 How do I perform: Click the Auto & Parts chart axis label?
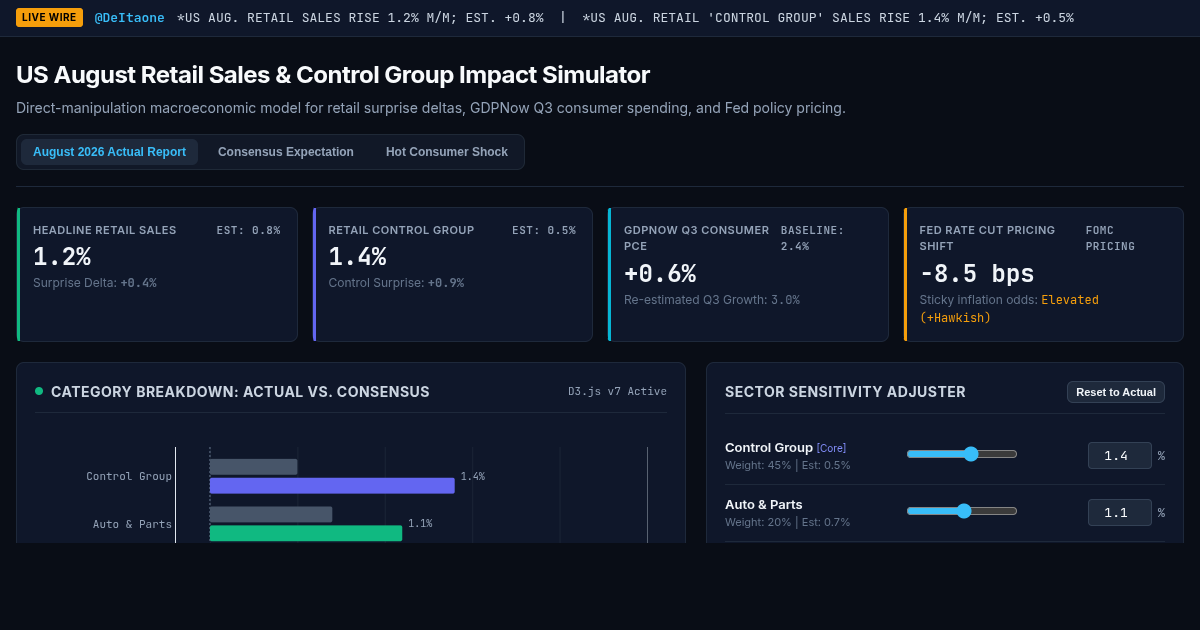[x=132, y=524]
